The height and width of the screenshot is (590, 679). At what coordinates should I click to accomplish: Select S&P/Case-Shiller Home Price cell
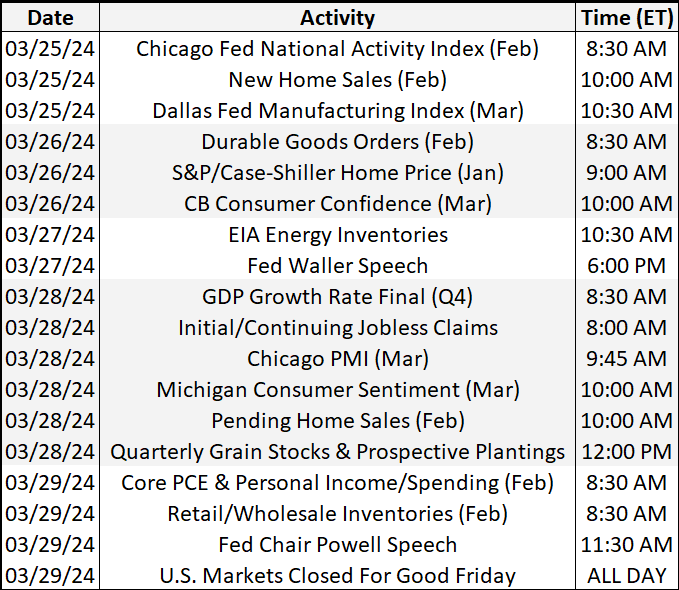tap(337, 172)
